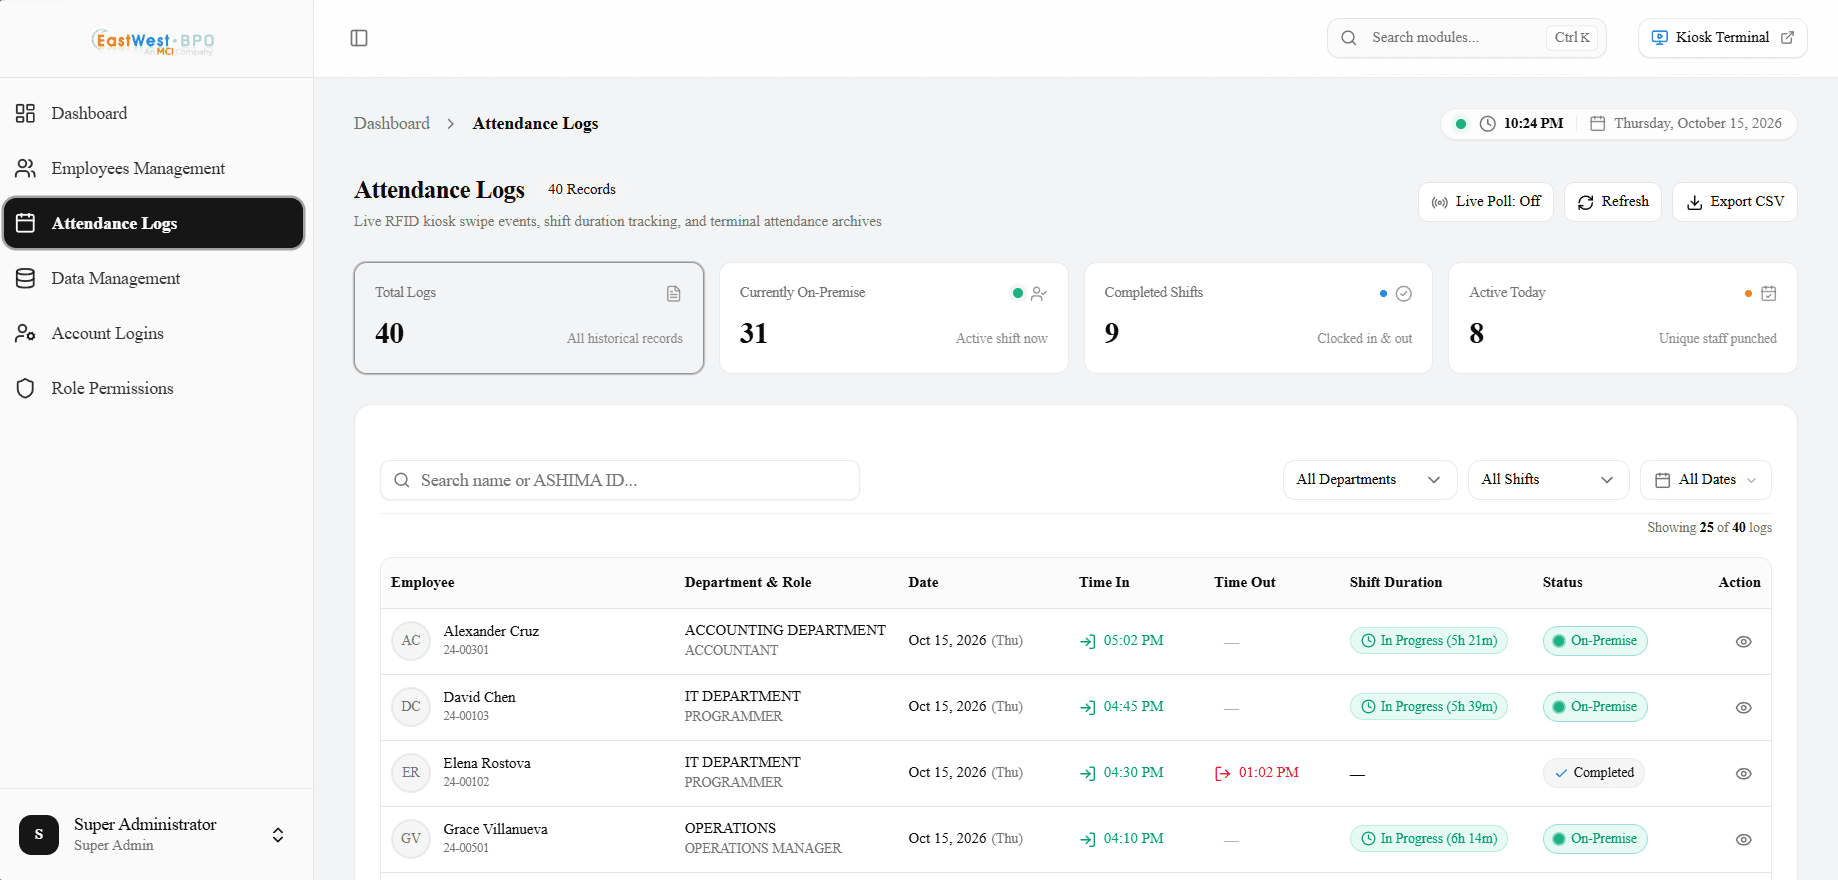Screen dimensions: 1838x880
Task: Open Role Permissions page
Action: [x=154, y=388]
